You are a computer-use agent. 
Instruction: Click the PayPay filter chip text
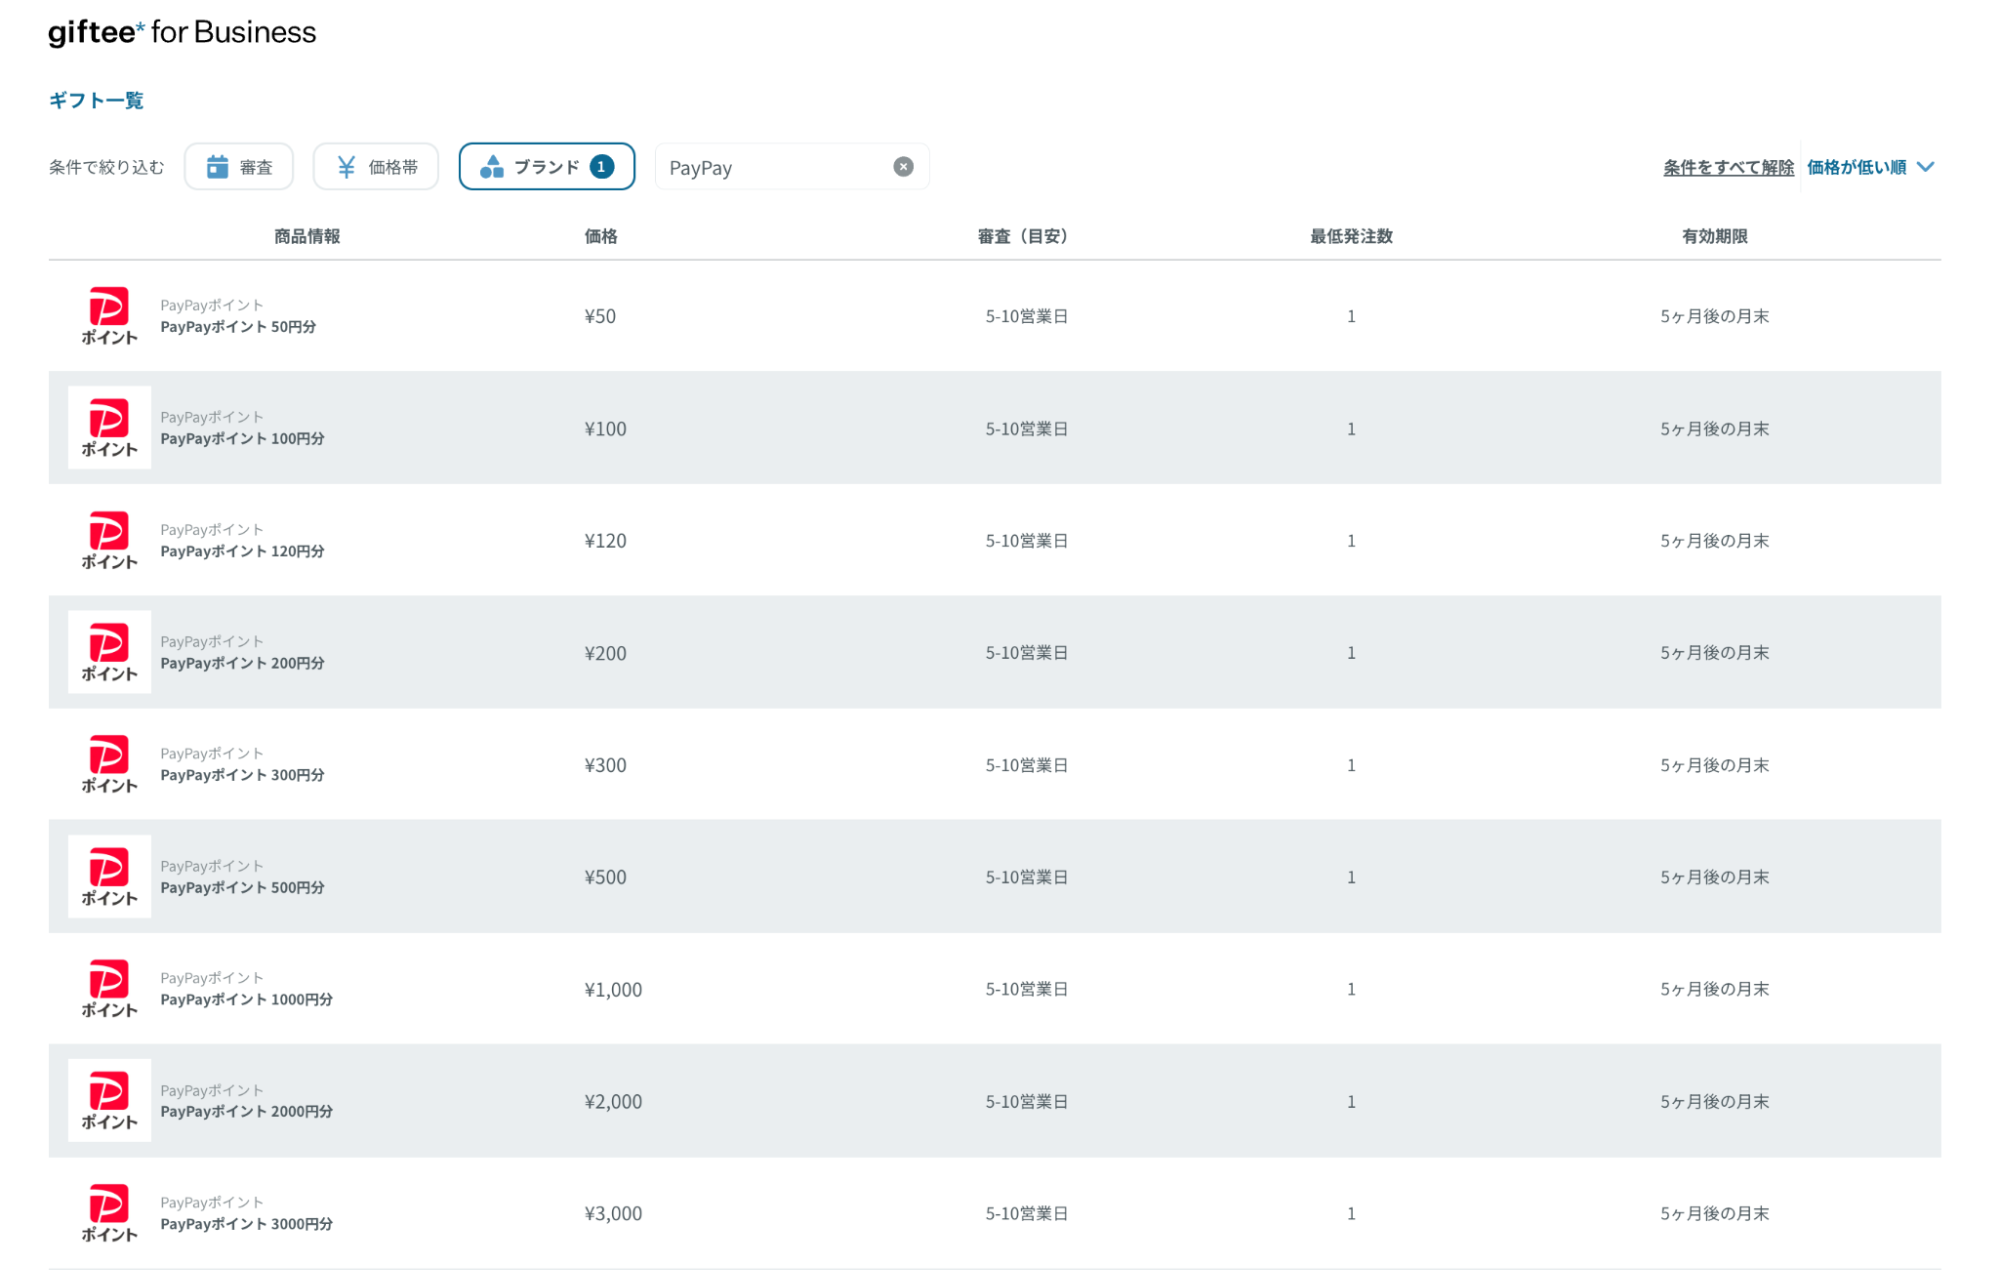(x=701, y=167)
